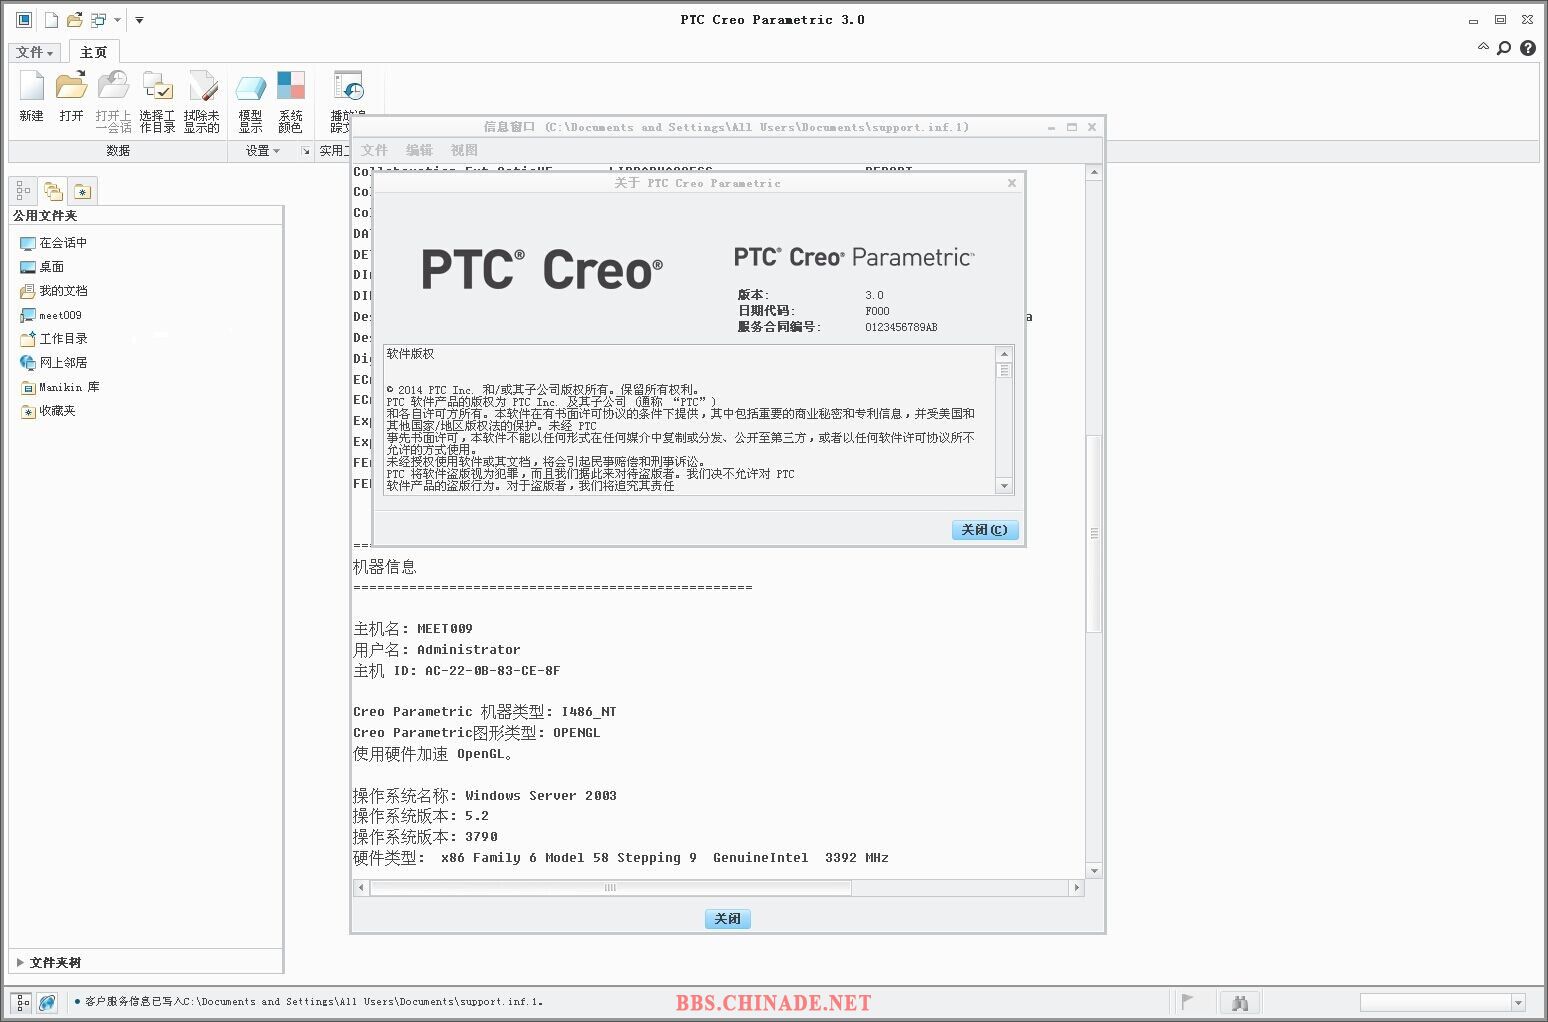Click the information window vertical scroll down arrow

tap(1094, 871)
